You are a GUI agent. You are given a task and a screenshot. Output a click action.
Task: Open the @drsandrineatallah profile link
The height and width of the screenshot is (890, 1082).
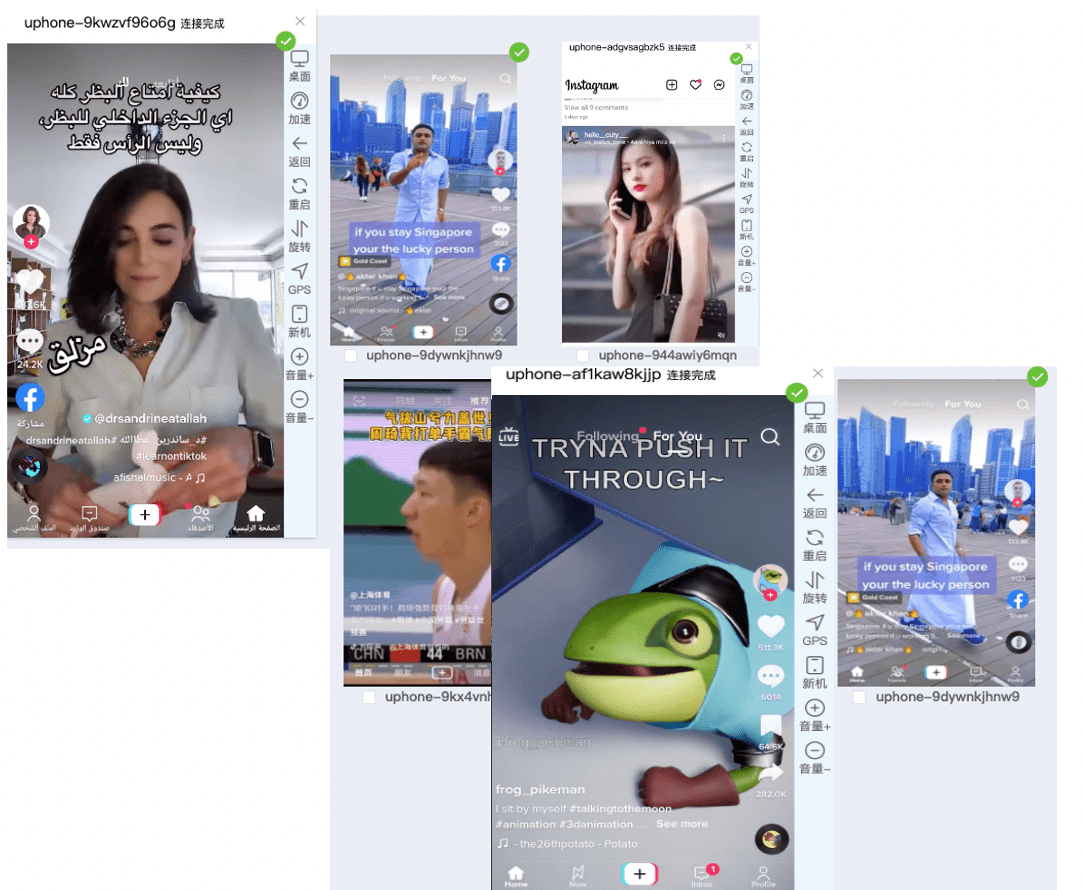pos(151,418)
